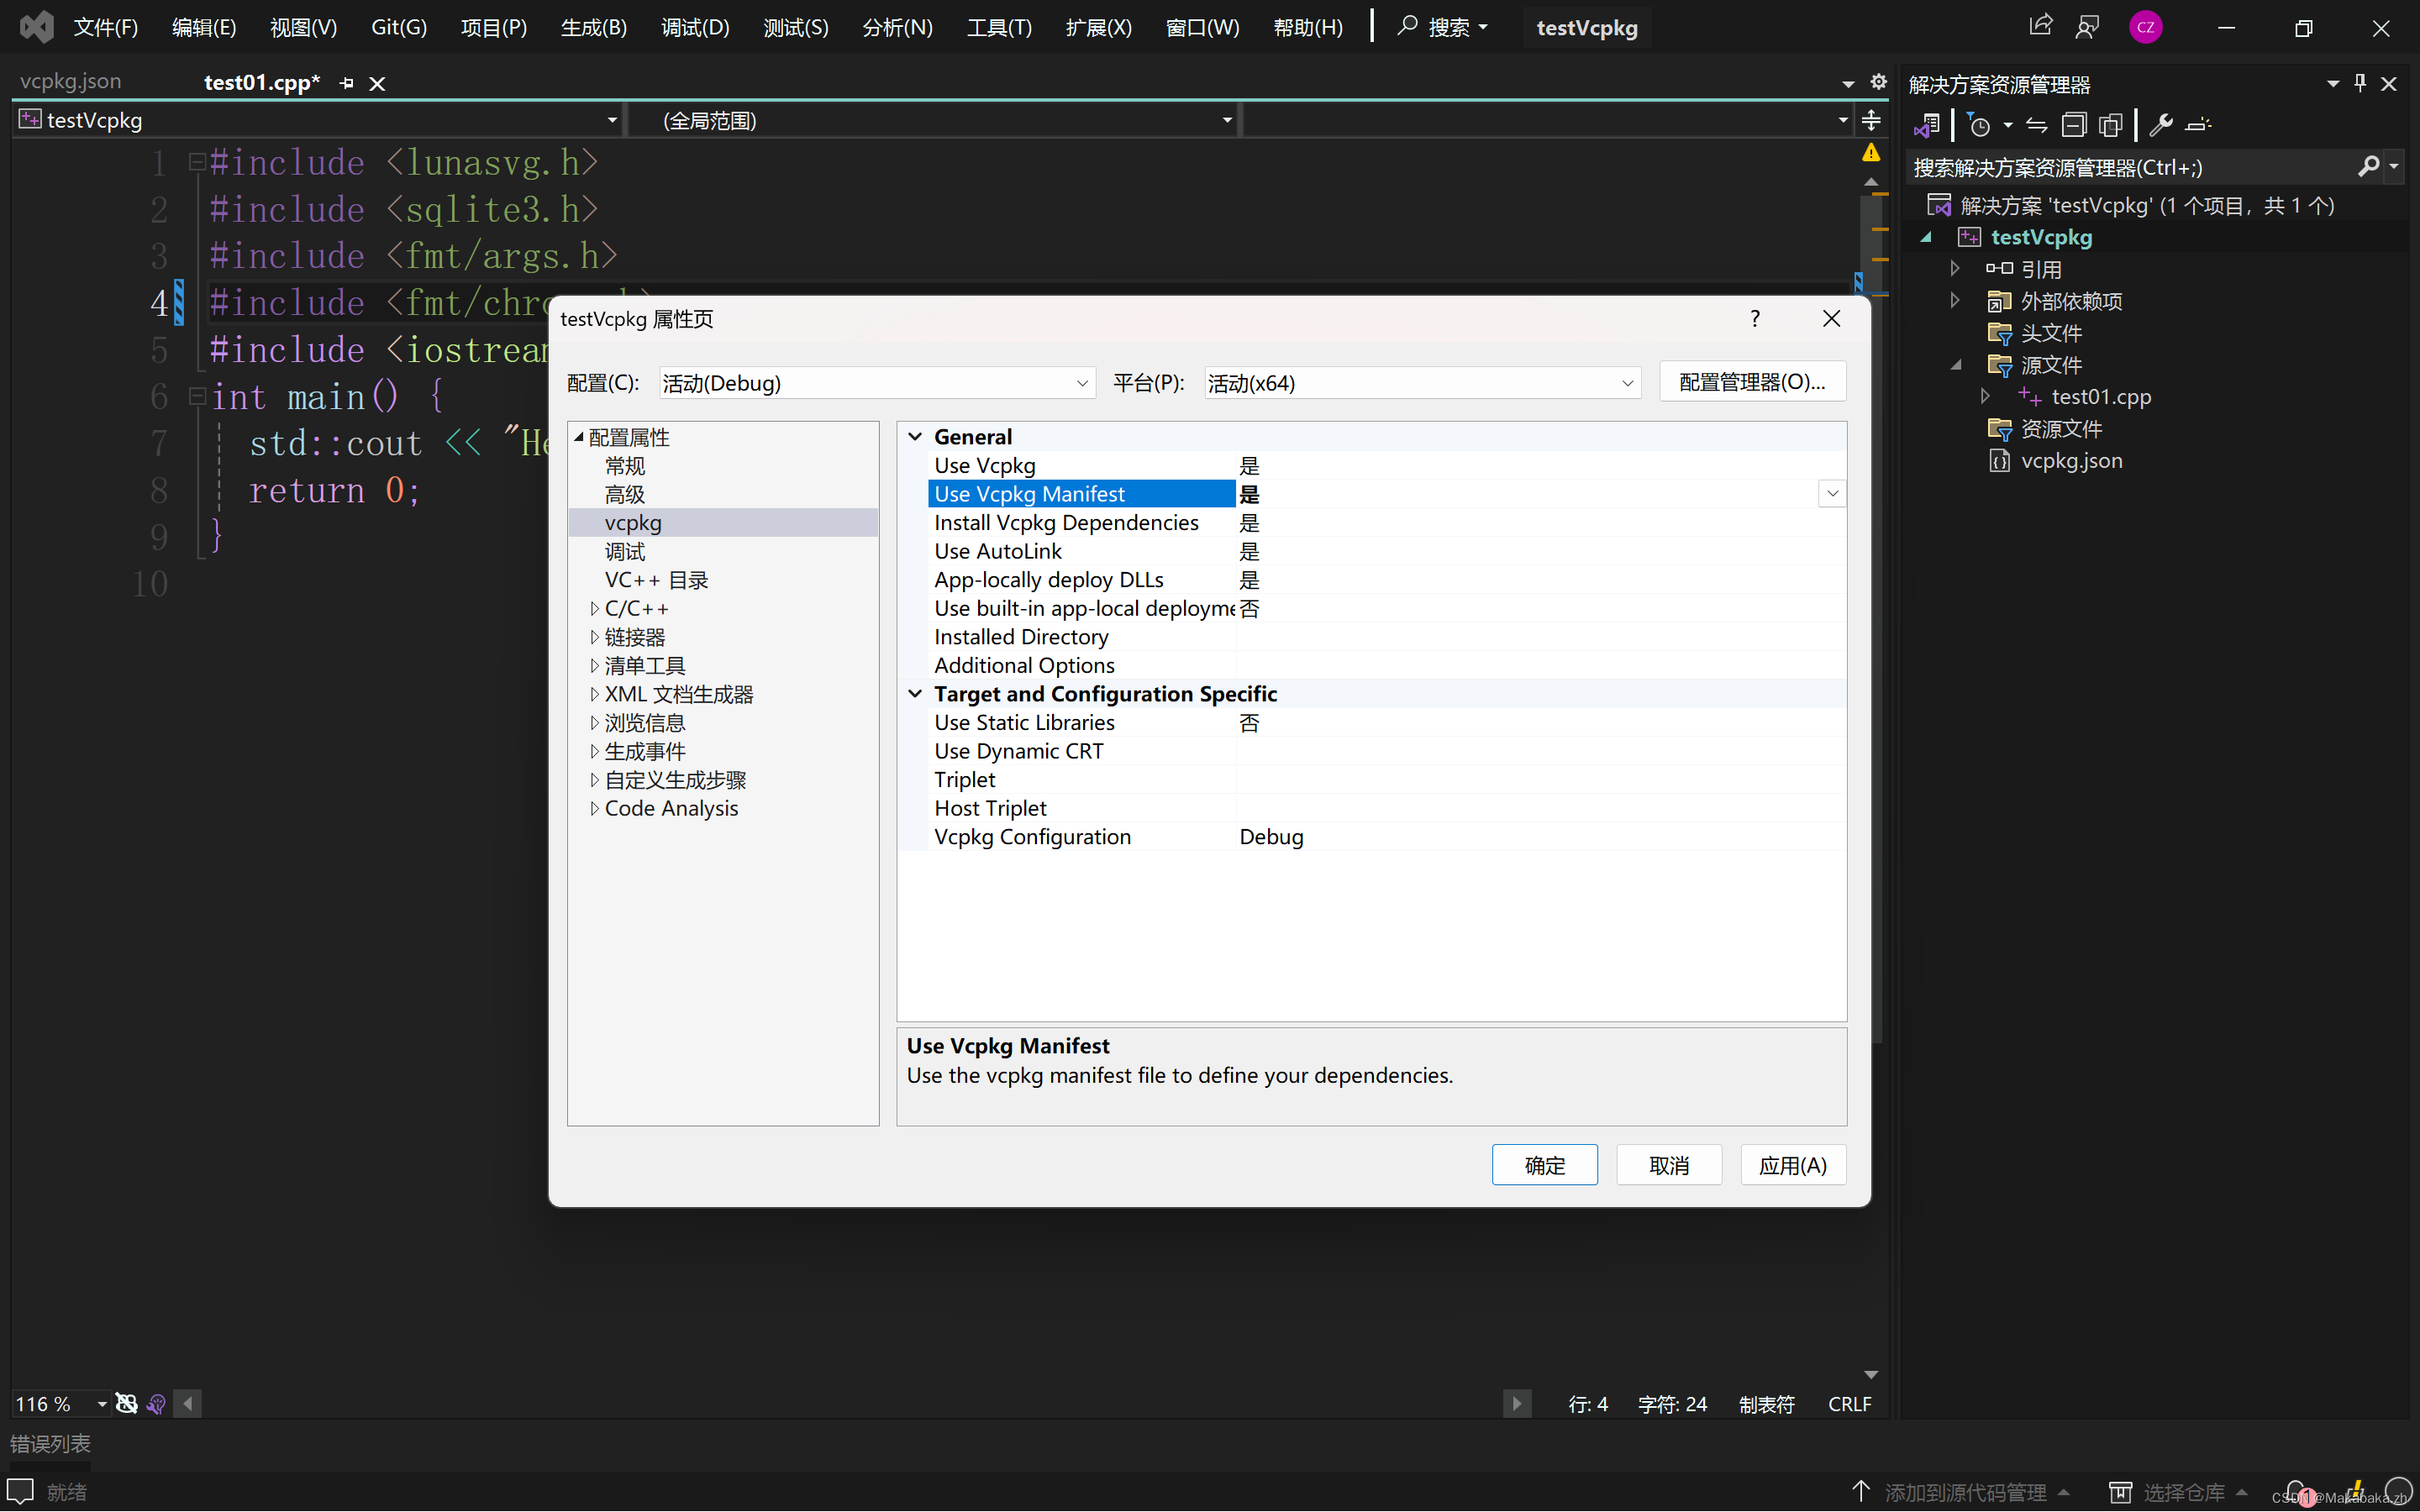Click the help question mark in the 属性页 dialog
2420x1512 pixels.
tap(1754, 318)
